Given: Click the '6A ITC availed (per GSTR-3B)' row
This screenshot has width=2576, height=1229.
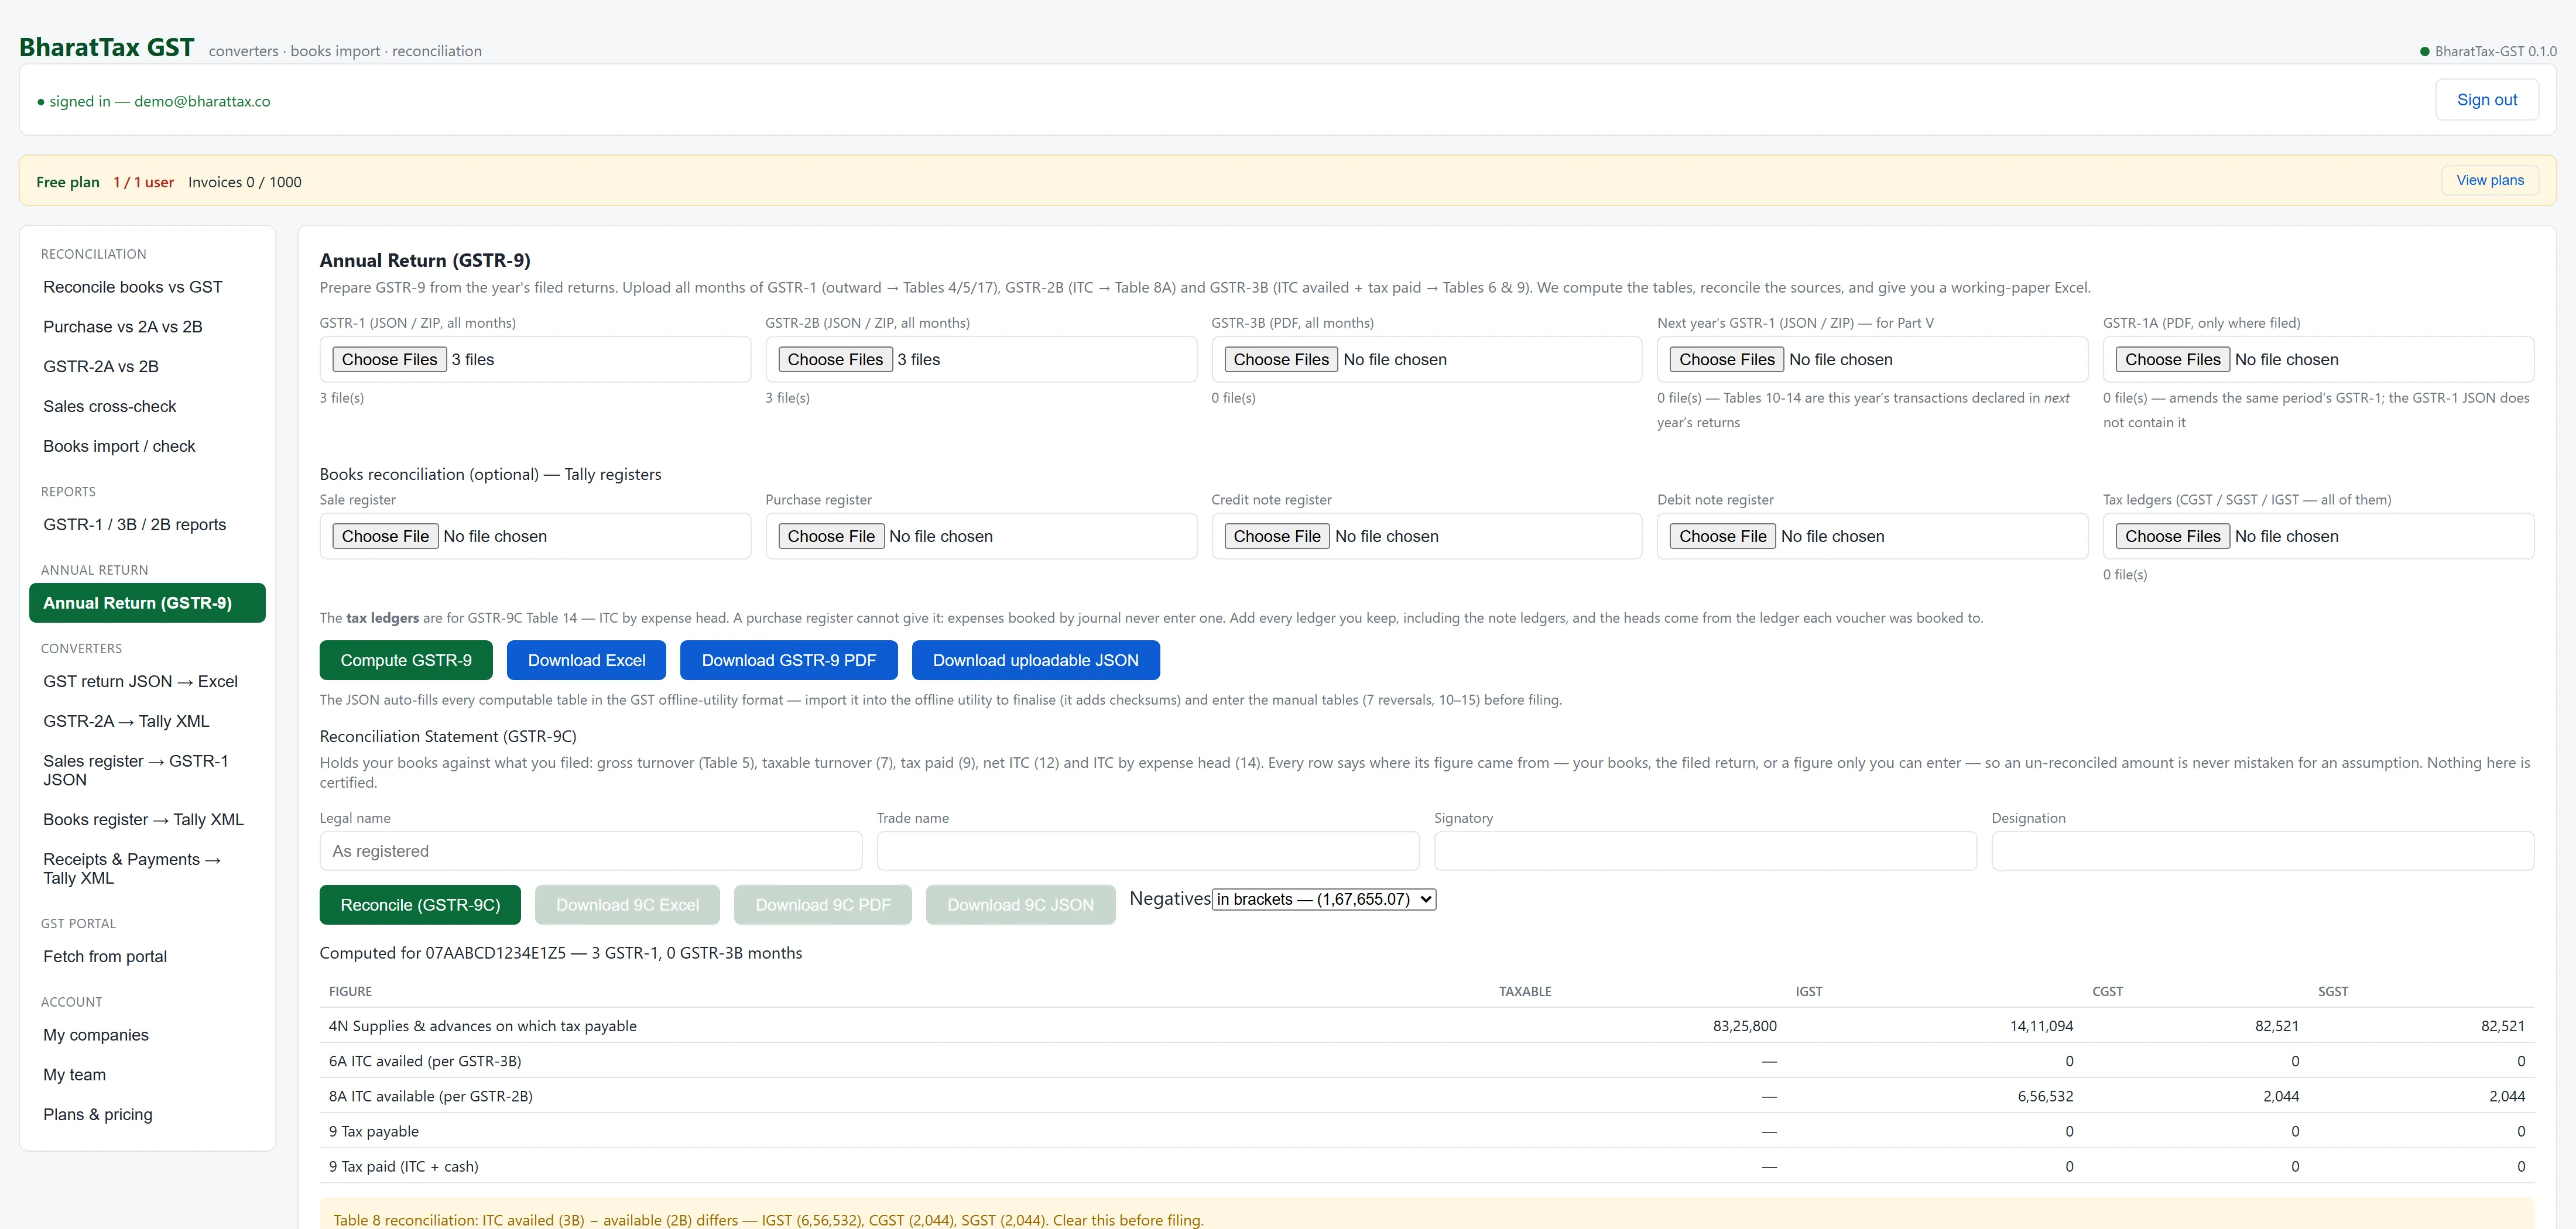Looking at the screenshot, I should coord(1427,1061).
